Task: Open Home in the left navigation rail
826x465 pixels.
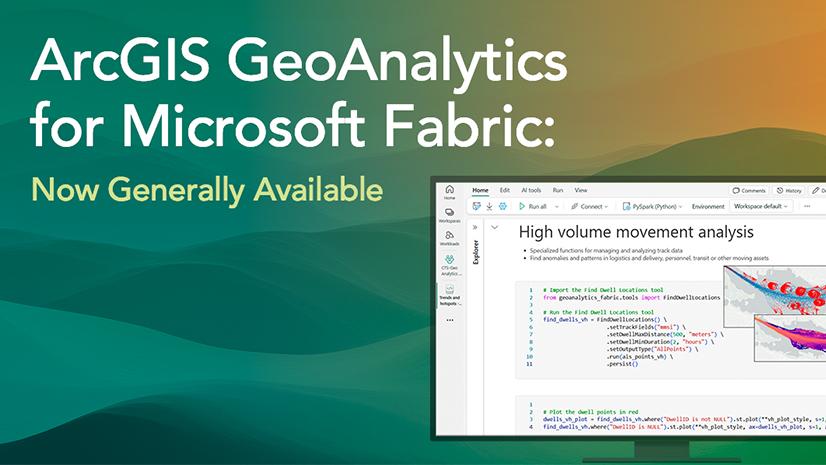Action: (x=449, y=192)
